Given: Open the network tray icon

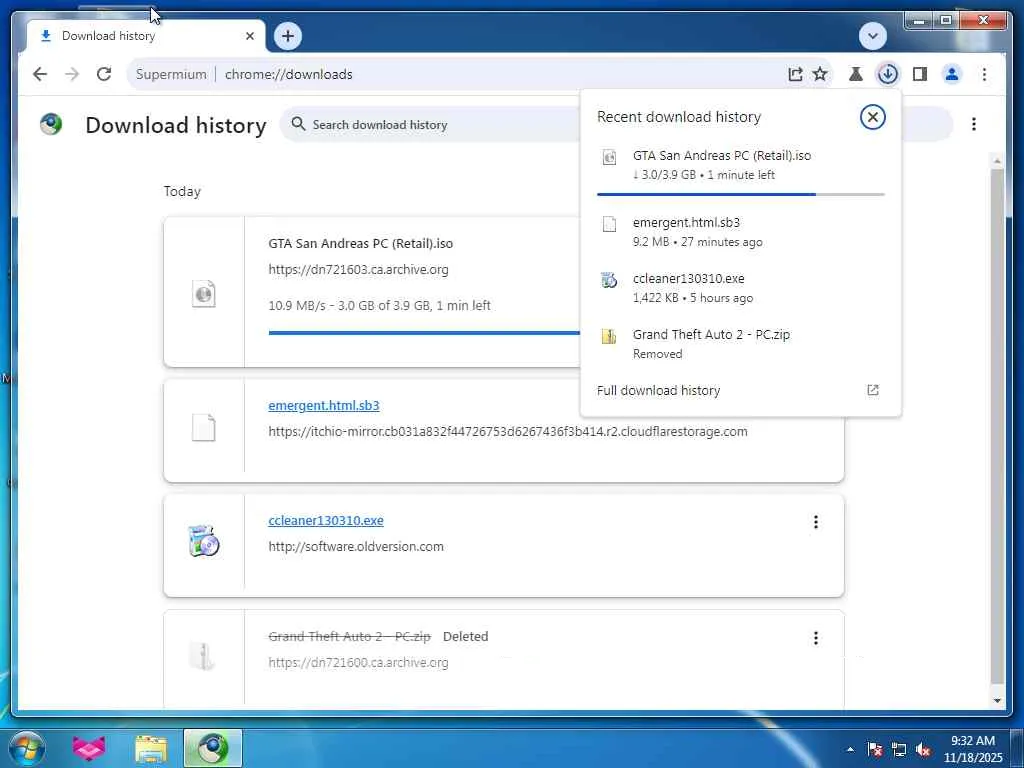Looking at the screenshot, I should tap(899, 749).
